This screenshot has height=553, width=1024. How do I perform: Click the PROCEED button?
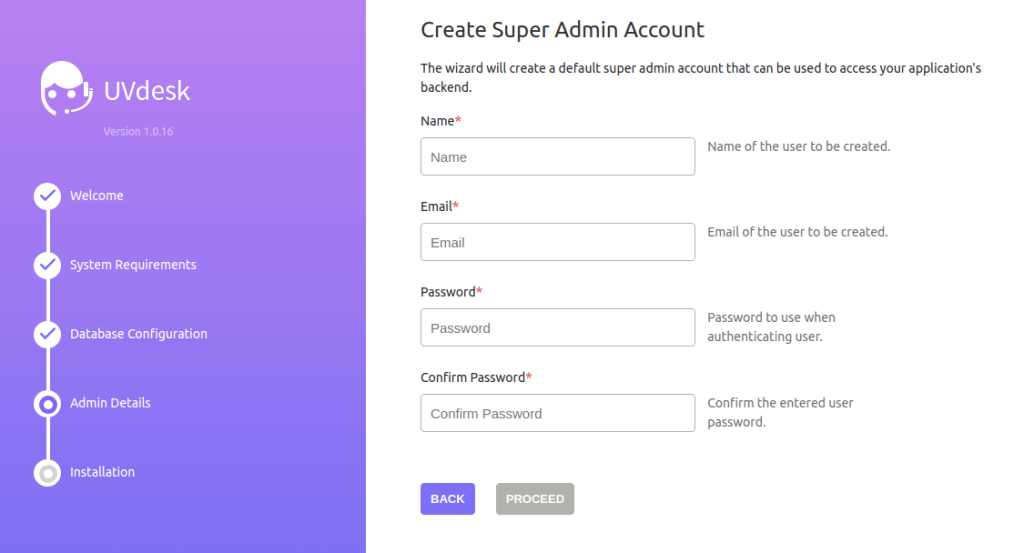535,499
